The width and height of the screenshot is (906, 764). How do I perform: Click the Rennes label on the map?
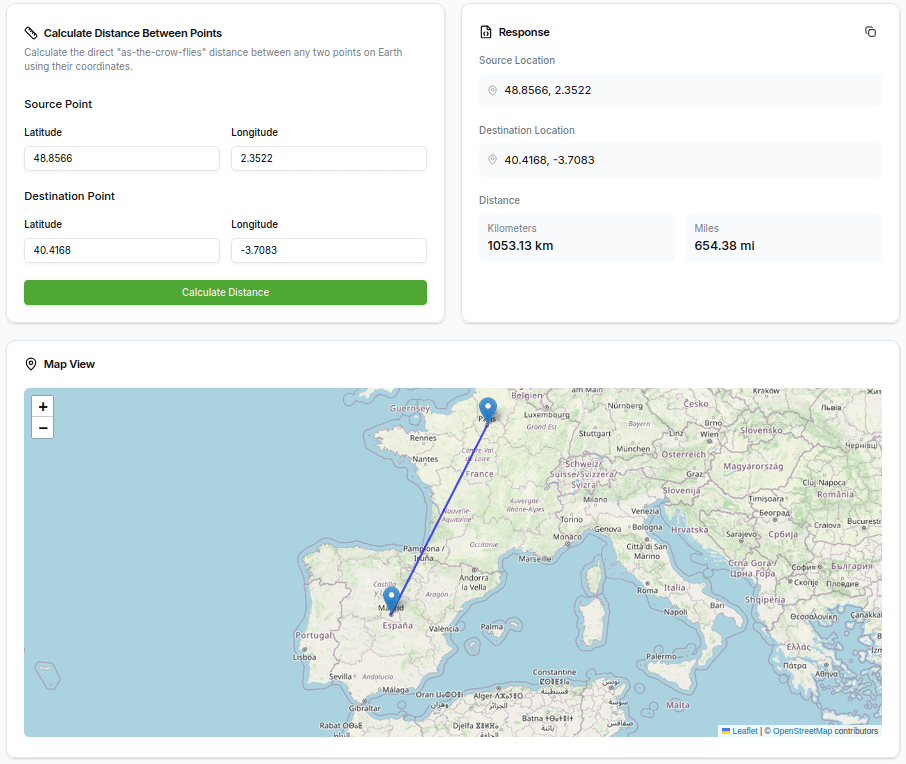click(423, 438)
